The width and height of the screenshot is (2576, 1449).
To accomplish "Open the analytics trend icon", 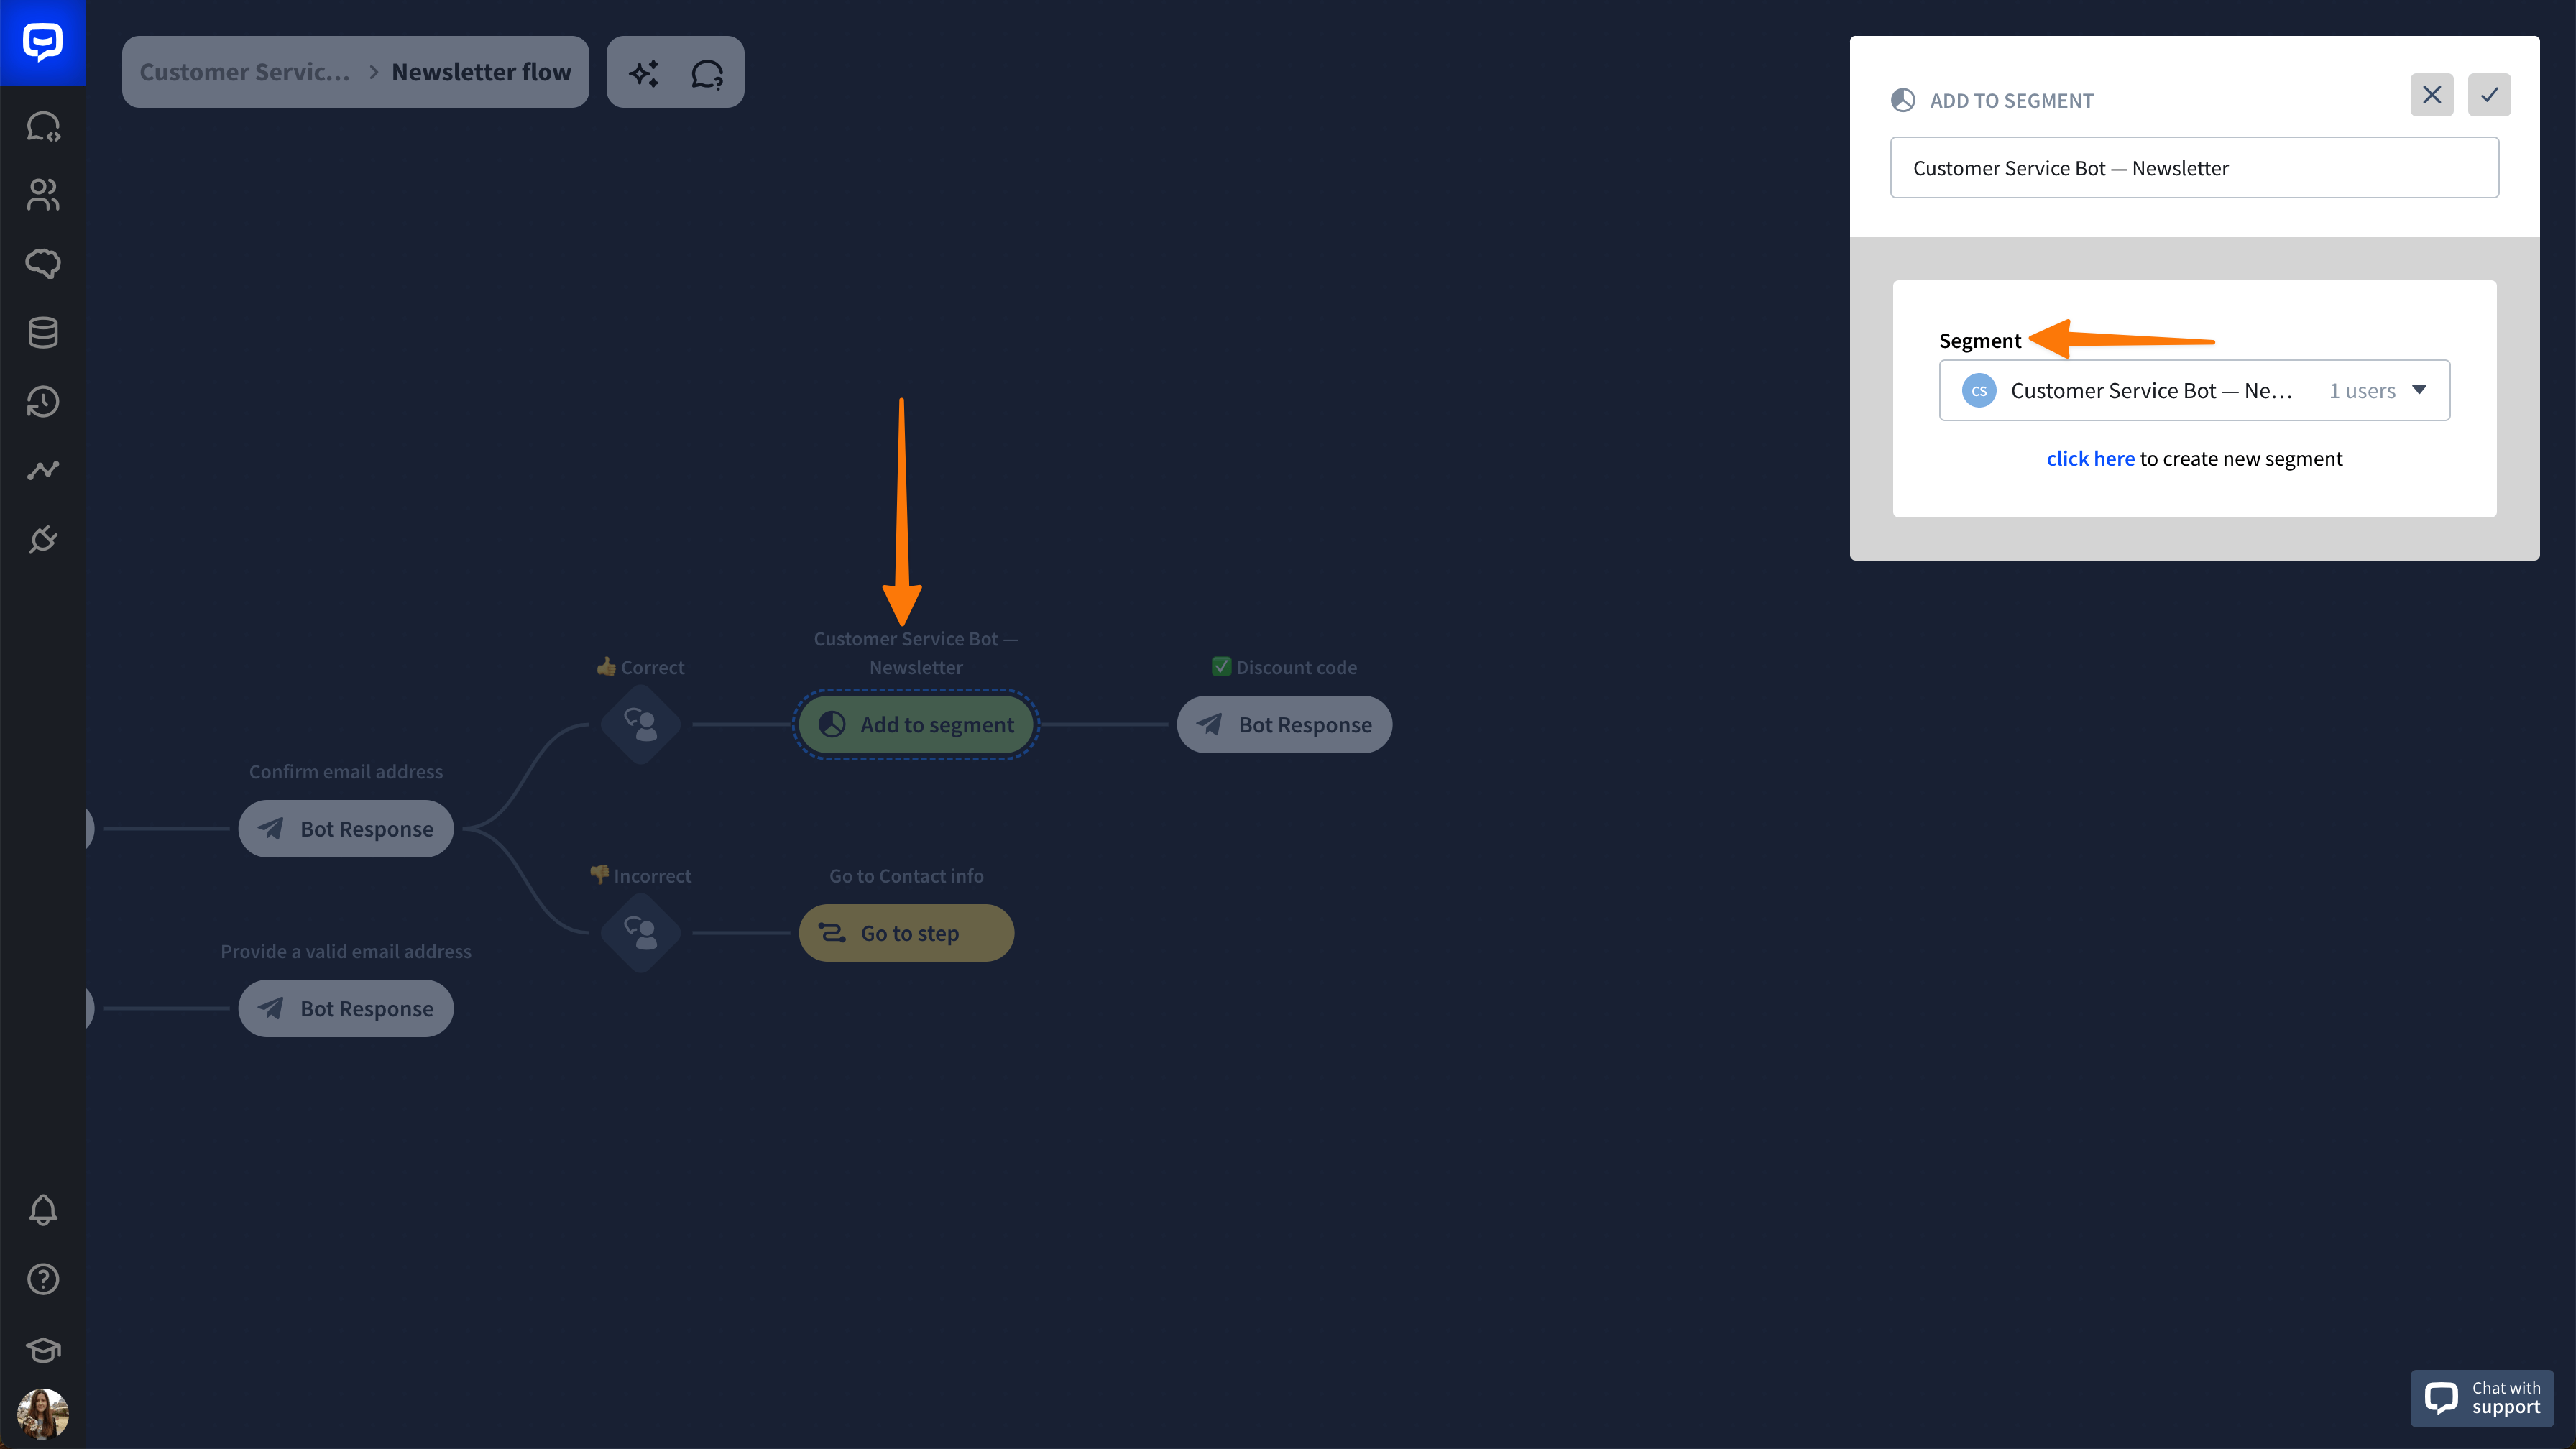I will click(42, 470).
